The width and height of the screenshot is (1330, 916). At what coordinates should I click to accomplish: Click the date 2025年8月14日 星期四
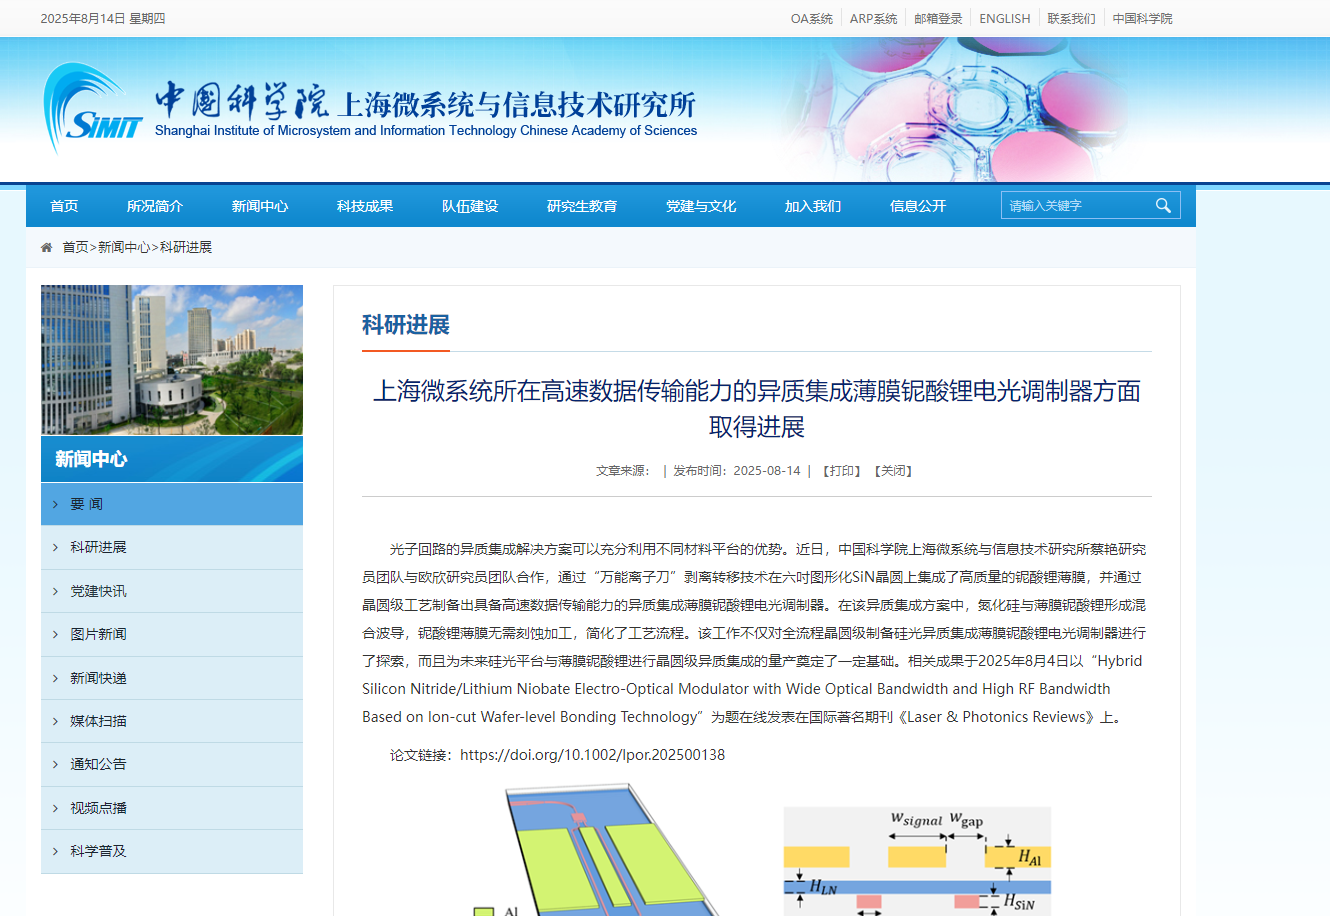tap(103, 18)
